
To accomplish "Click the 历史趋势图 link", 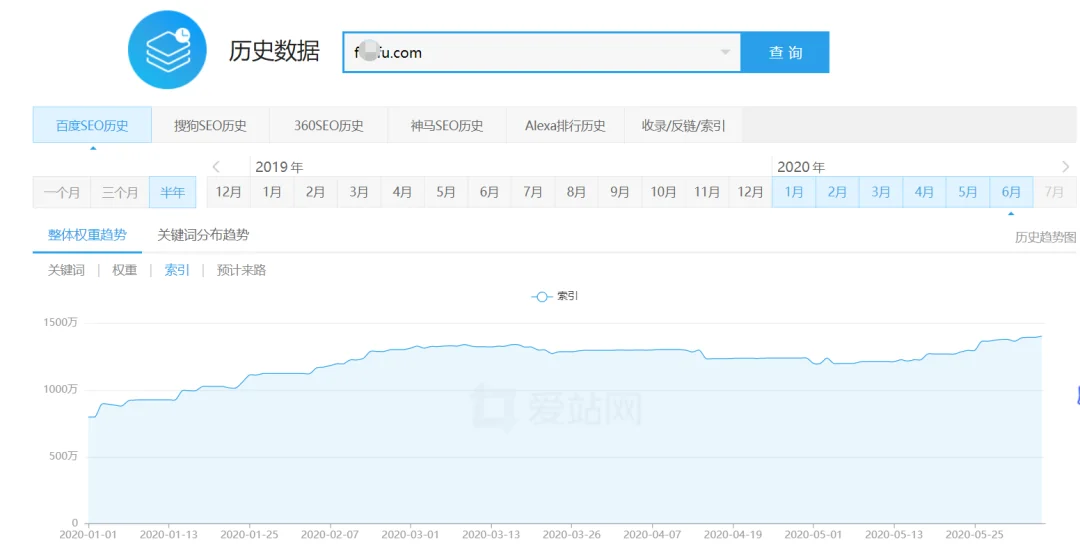I will [1045, 238].
